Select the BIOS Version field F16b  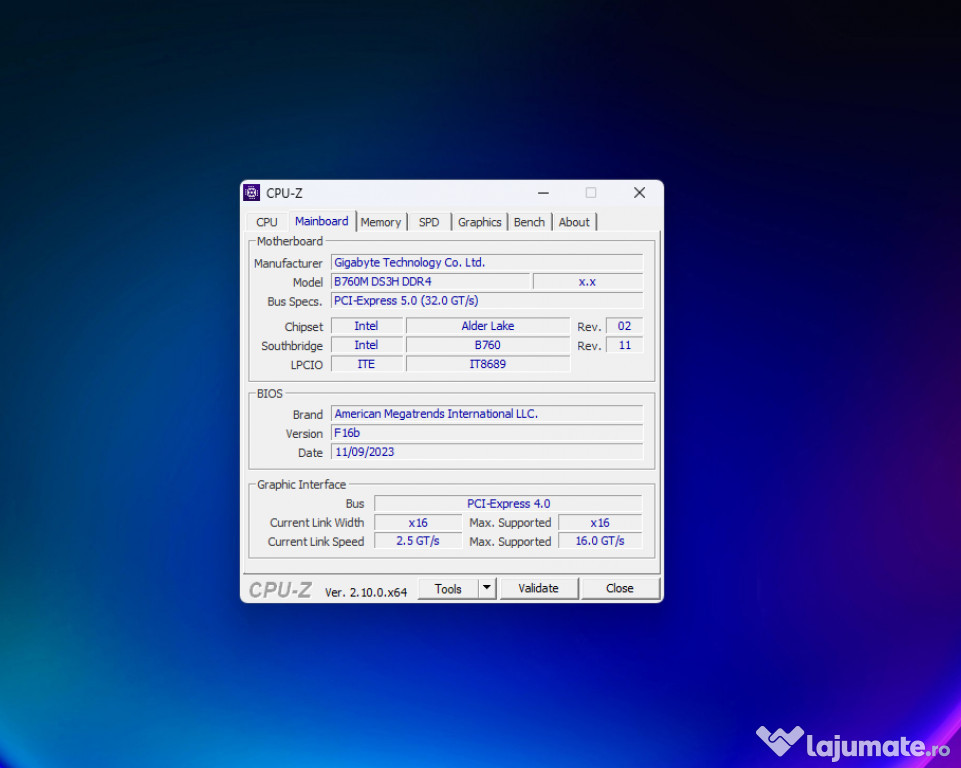coord(486,433)
